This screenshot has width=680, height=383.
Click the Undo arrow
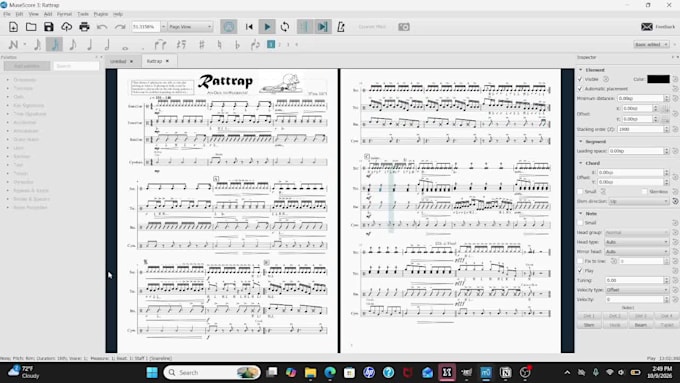(102, 27)
